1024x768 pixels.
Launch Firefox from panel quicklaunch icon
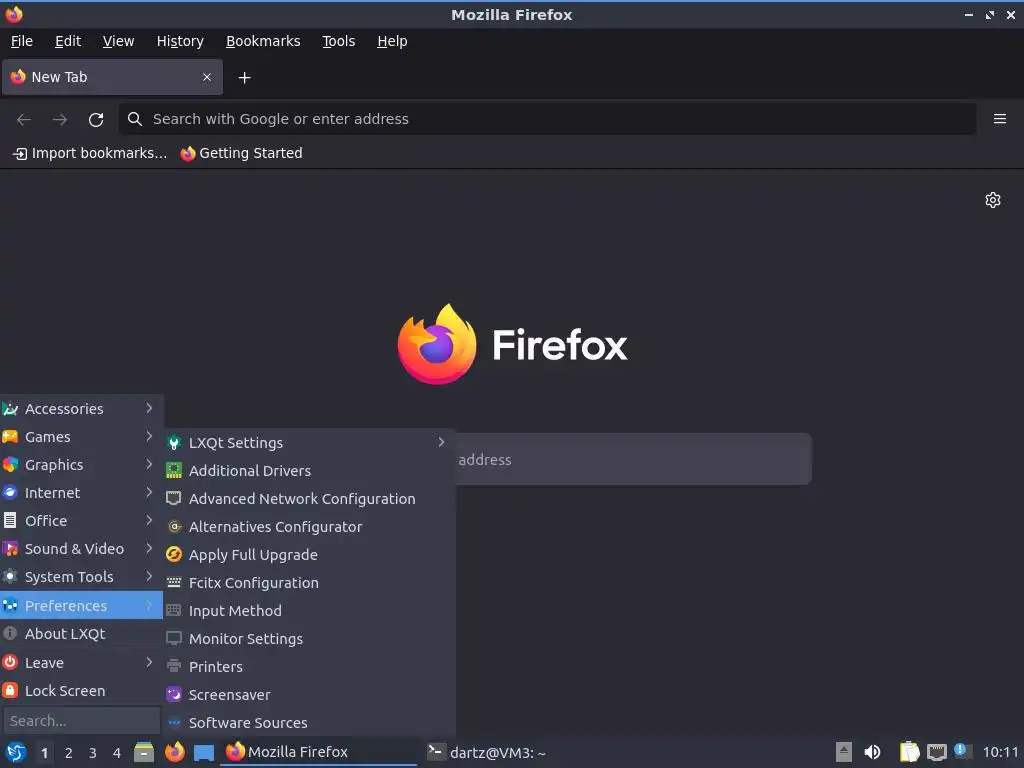174,752
